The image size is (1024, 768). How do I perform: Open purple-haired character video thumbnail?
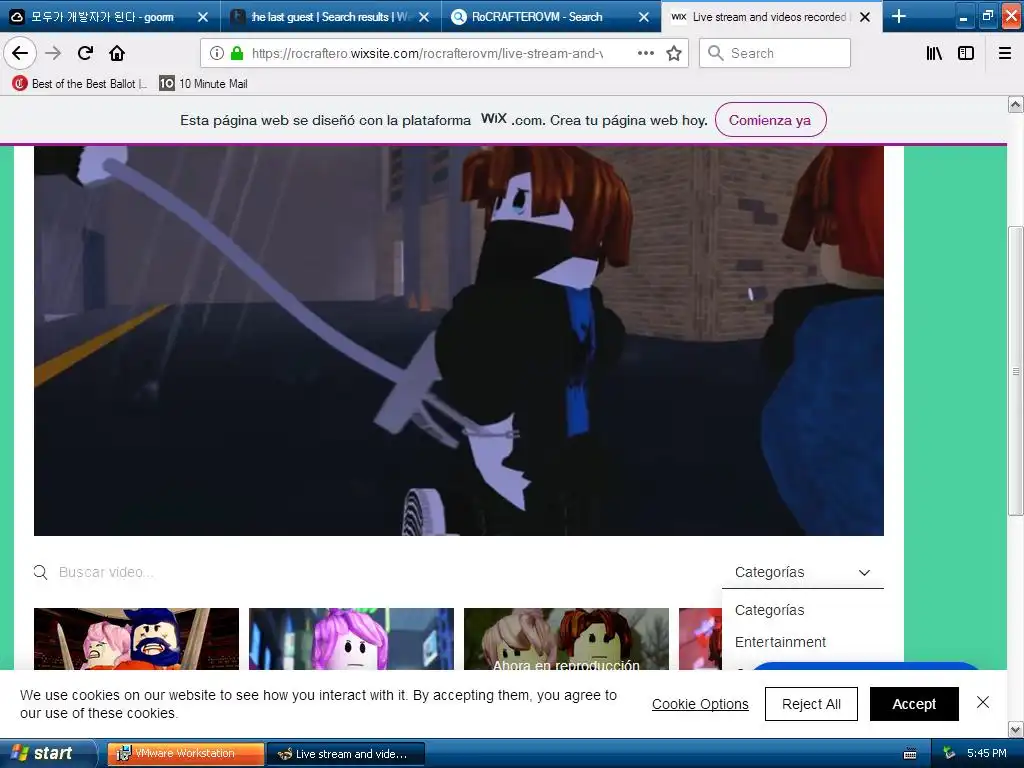[x=351, y=639]
